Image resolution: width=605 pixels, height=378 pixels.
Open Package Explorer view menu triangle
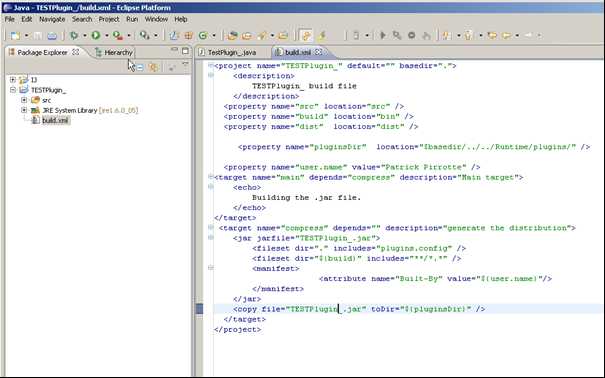coord(186,64)
